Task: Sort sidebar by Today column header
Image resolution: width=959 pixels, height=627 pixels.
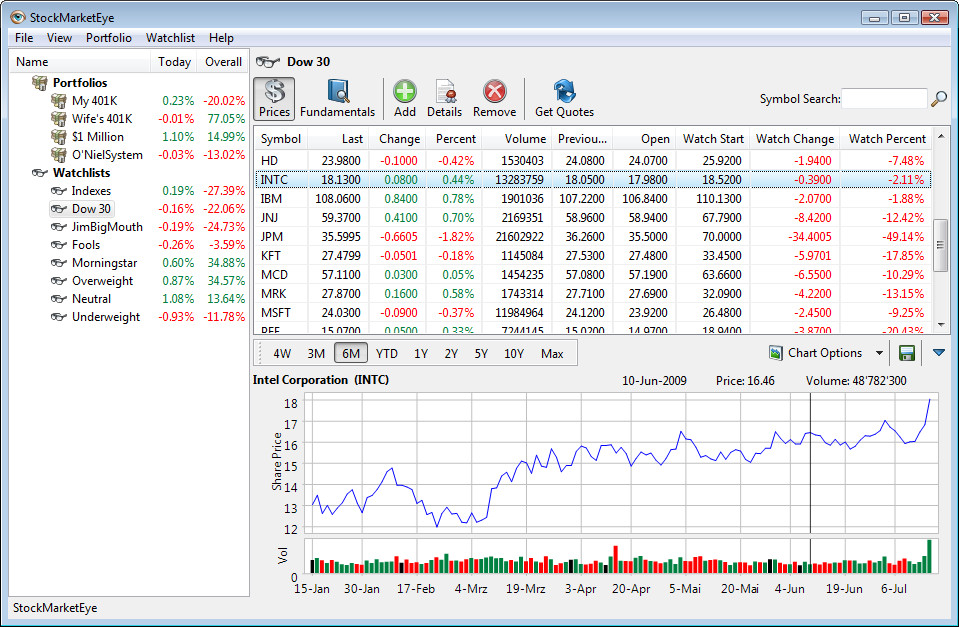Action: [x=174, y=62]
